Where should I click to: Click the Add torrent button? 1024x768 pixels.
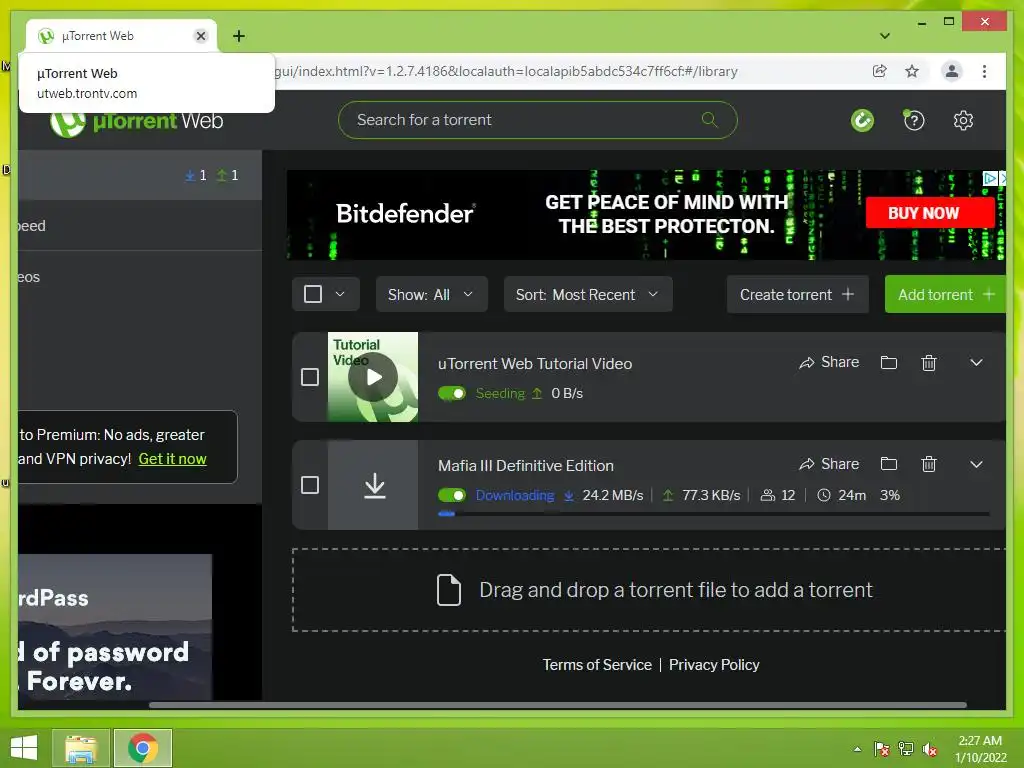(945, 295)
